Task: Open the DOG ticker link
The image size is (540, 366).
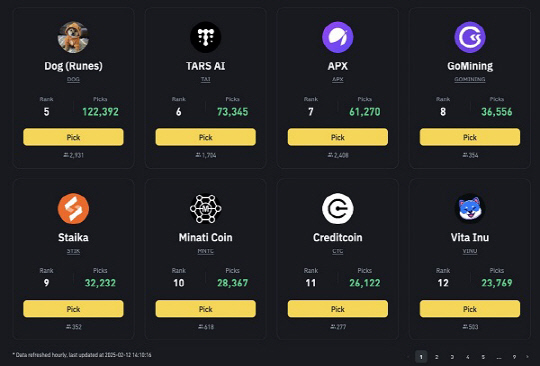Action: (x=73, y=80)
